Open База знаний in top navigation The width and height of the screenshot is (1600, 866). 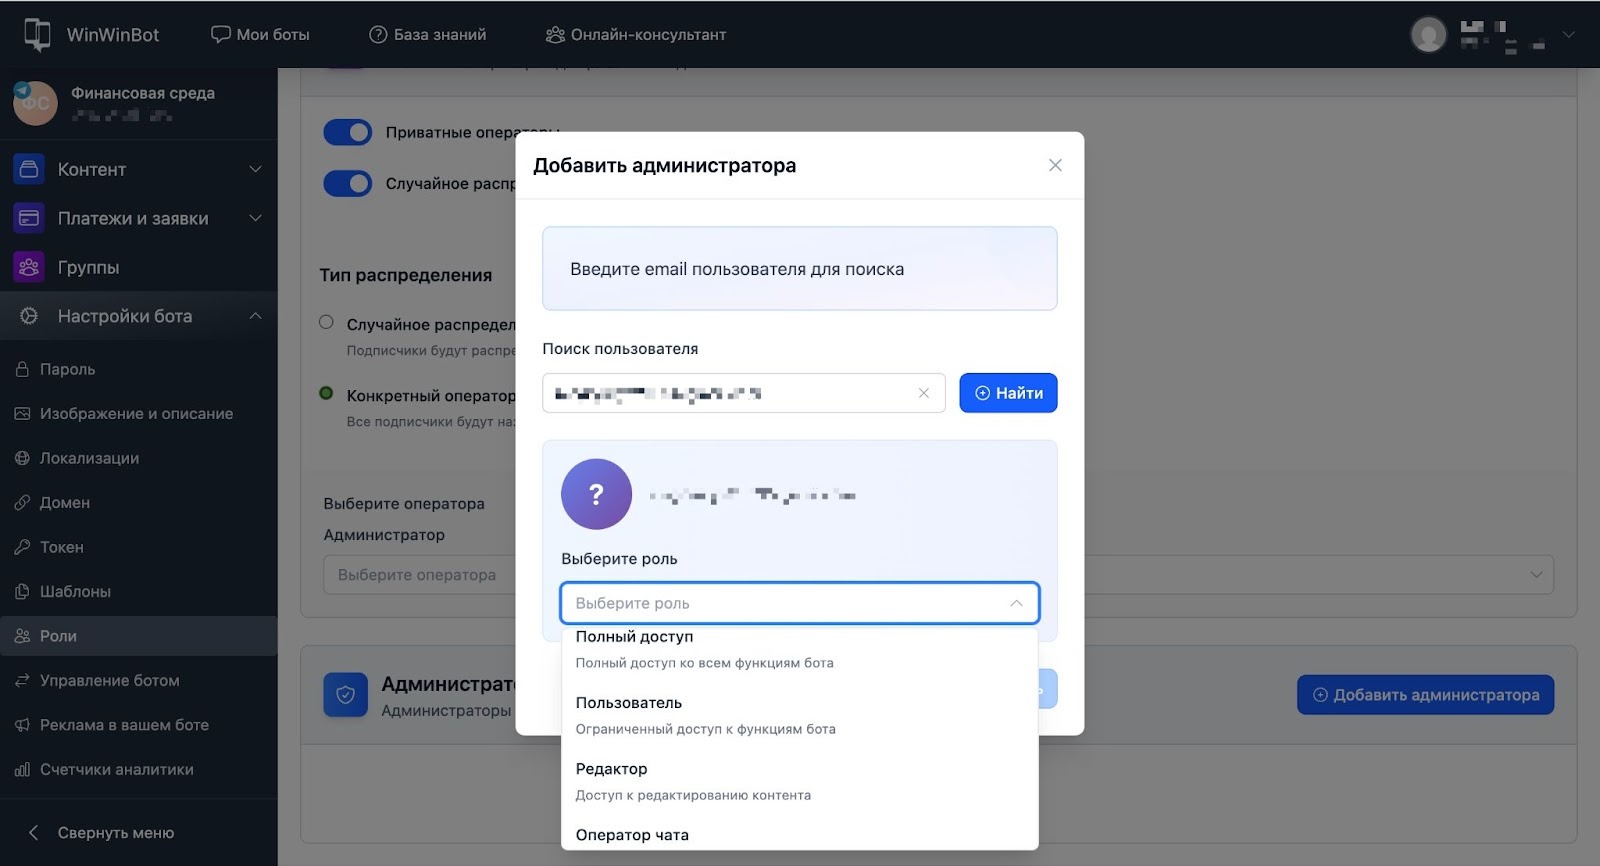point(428,34)
